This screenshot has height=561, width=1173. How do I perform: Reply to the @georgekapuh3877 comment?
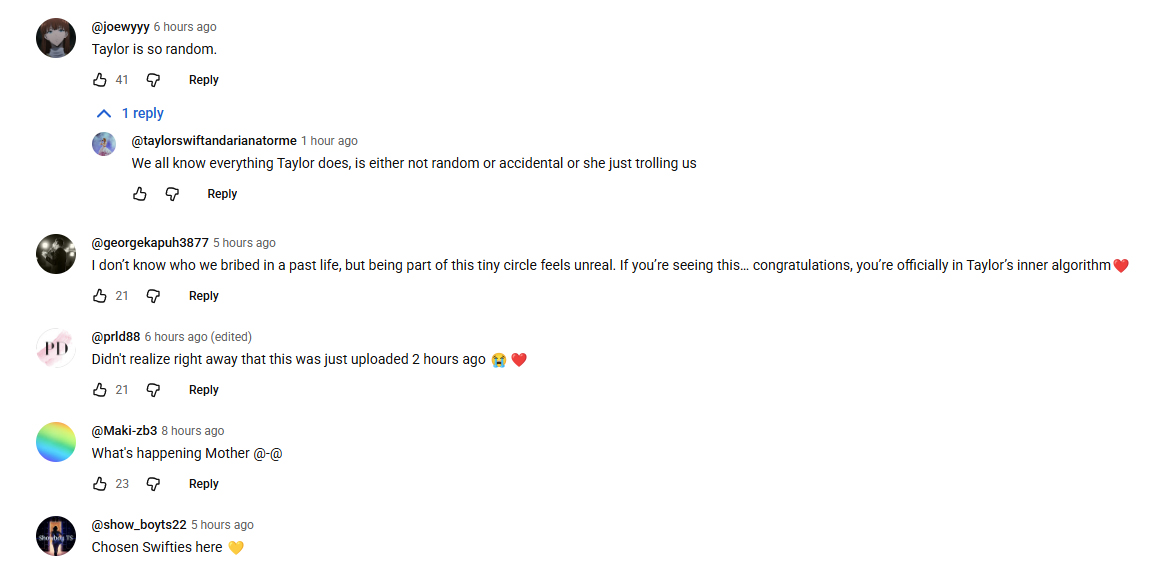coord(203,295)
